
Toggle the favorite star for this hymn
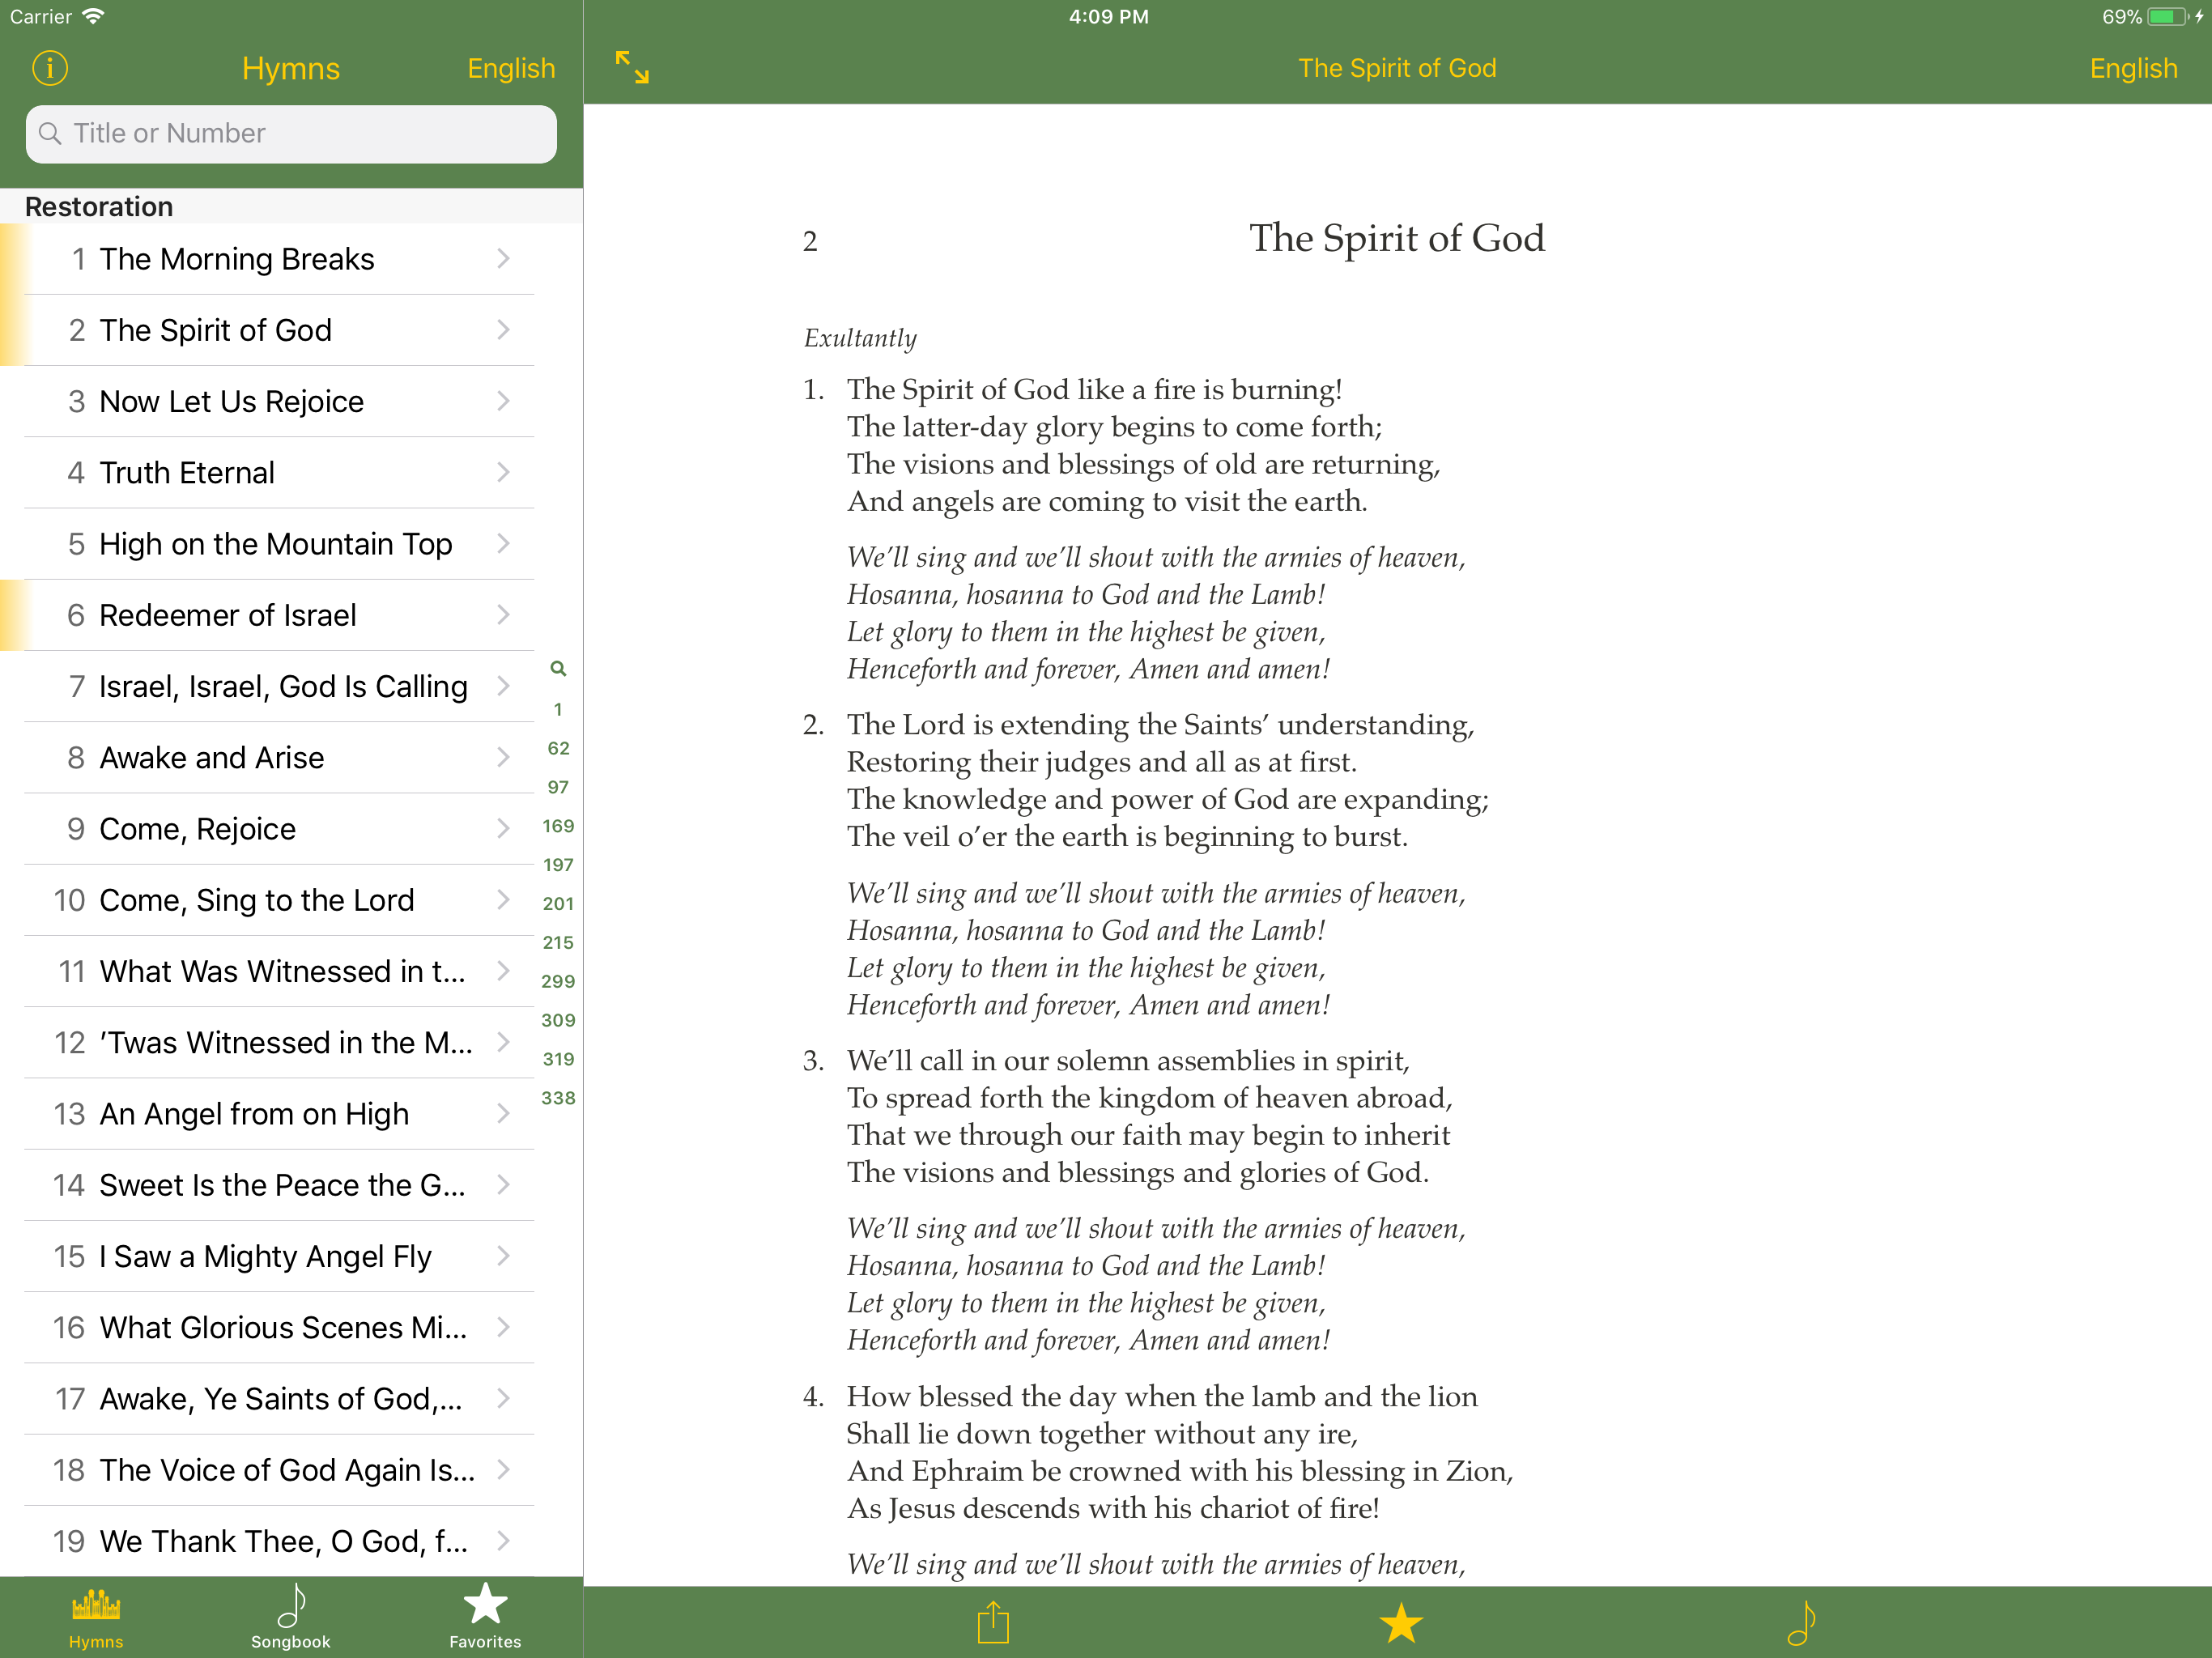(1400, 1622)
